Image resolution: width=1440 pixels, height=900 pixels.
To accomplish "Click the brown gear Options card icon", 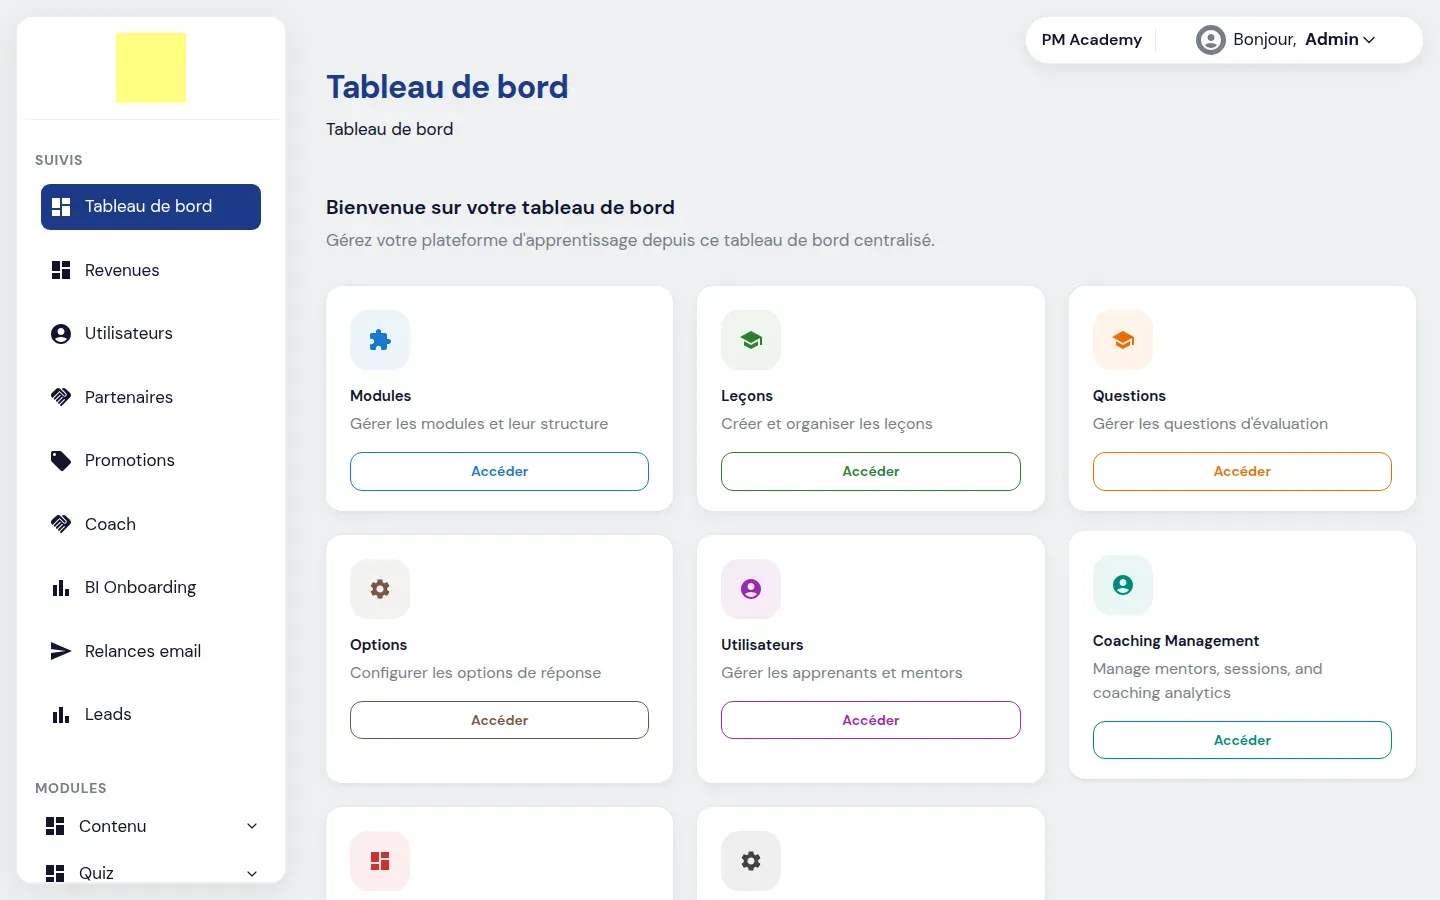I will point(380,589).
